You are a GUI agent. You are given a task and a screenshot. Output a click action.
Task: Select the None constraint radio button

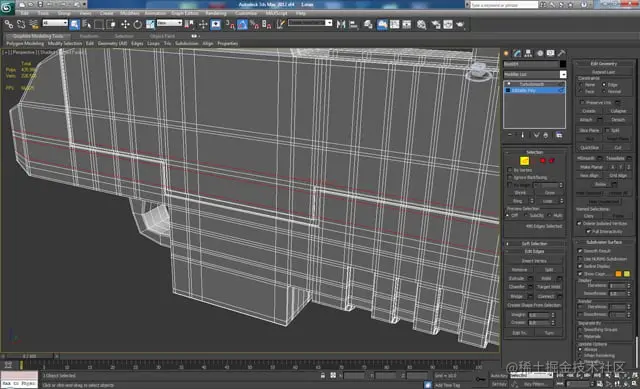coord(581,84)
